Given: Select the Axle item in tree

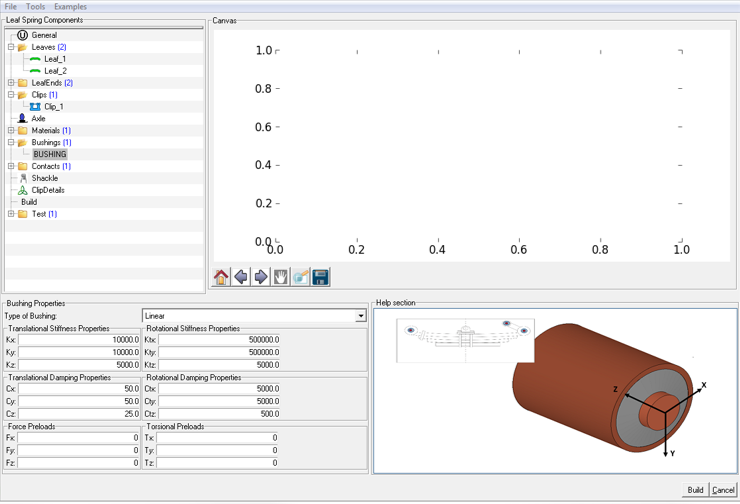Looking at the screenshot, I should (38, 118).
